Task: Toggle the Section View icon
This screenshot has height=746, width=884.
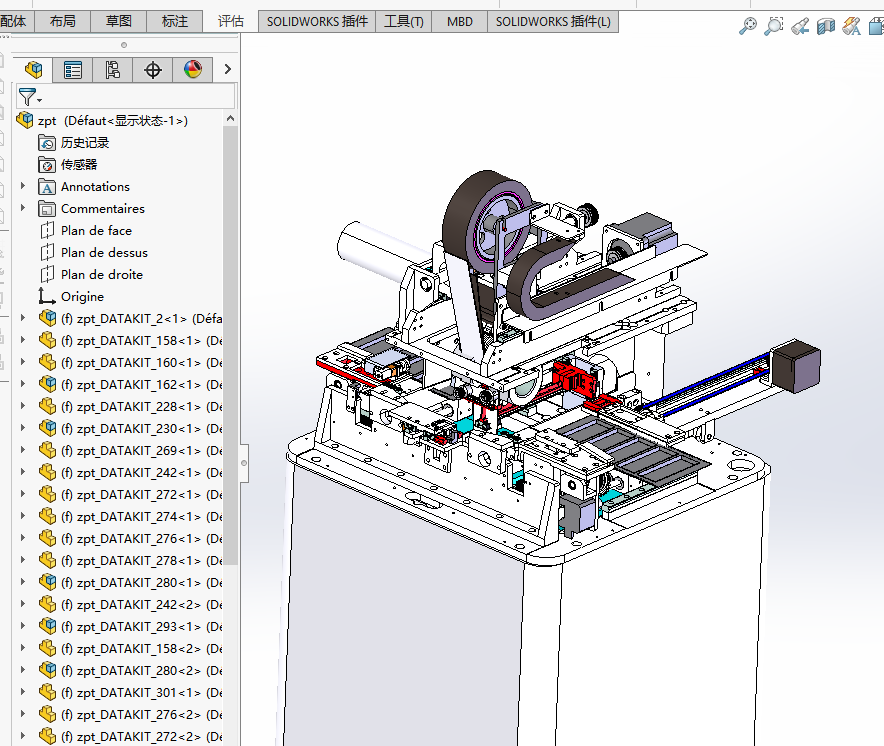Action: click(x=825, y=27)
